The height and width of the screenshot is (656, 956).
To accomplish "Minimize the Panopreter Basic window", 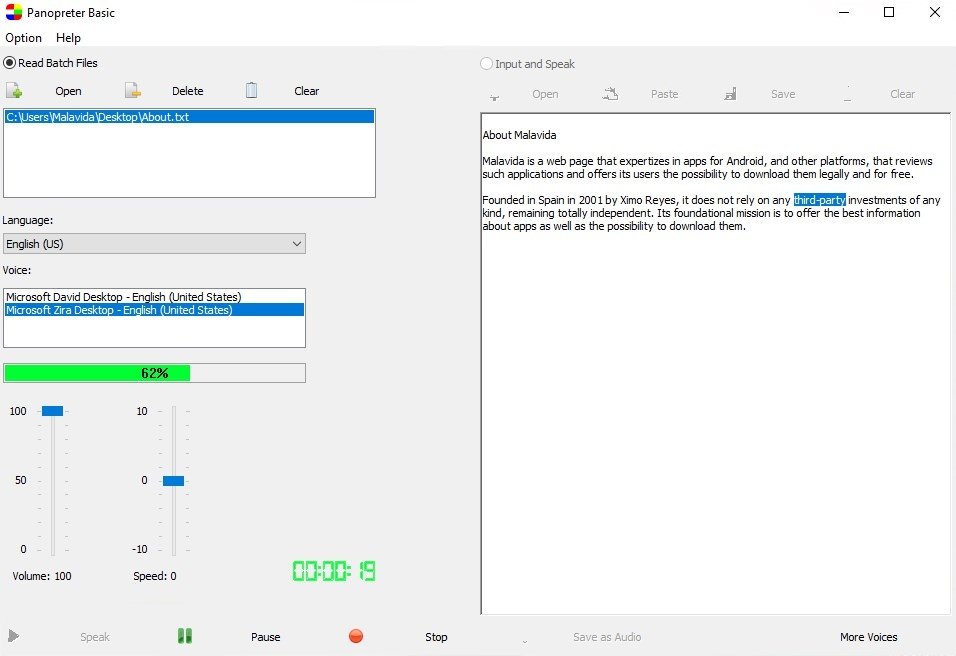I will coord(844,12).
